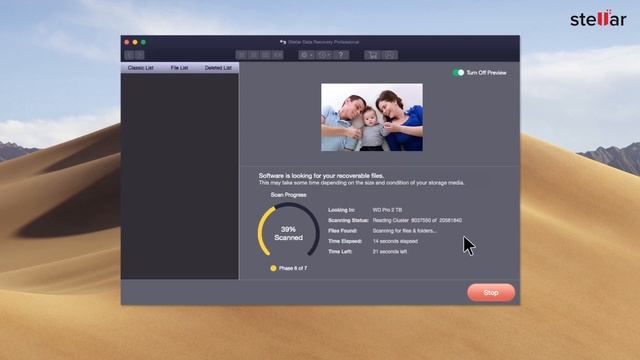Click the 'Scan Progress' heading
The image size is (640, 360).
point(288,195)
